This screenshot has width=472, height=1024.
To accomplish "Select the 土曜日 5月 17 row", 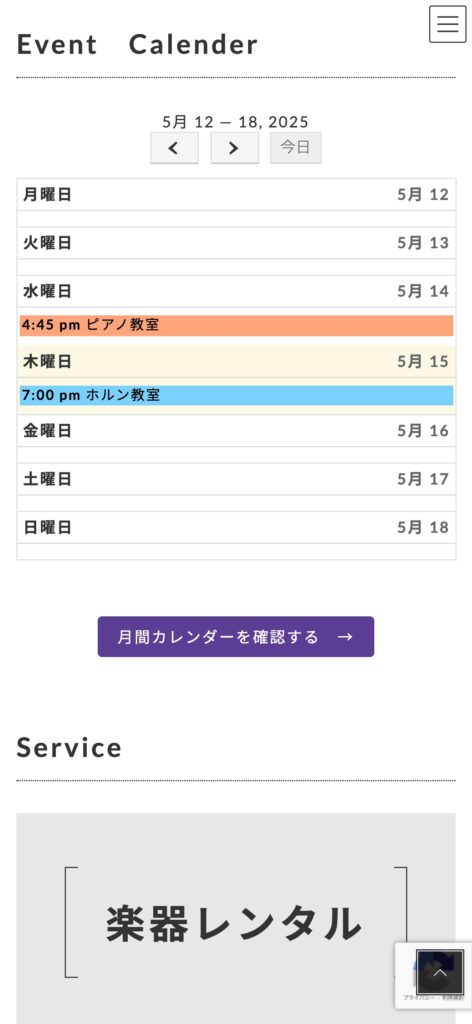I will point(236,479).
